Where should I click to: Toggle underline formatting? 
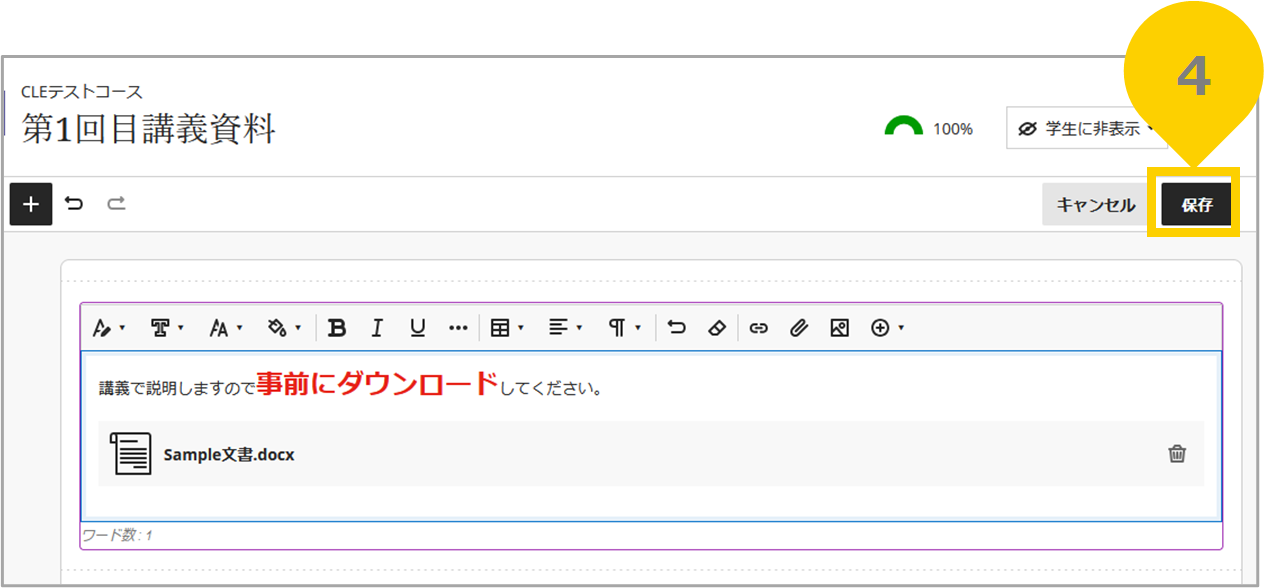pos(418,328)
